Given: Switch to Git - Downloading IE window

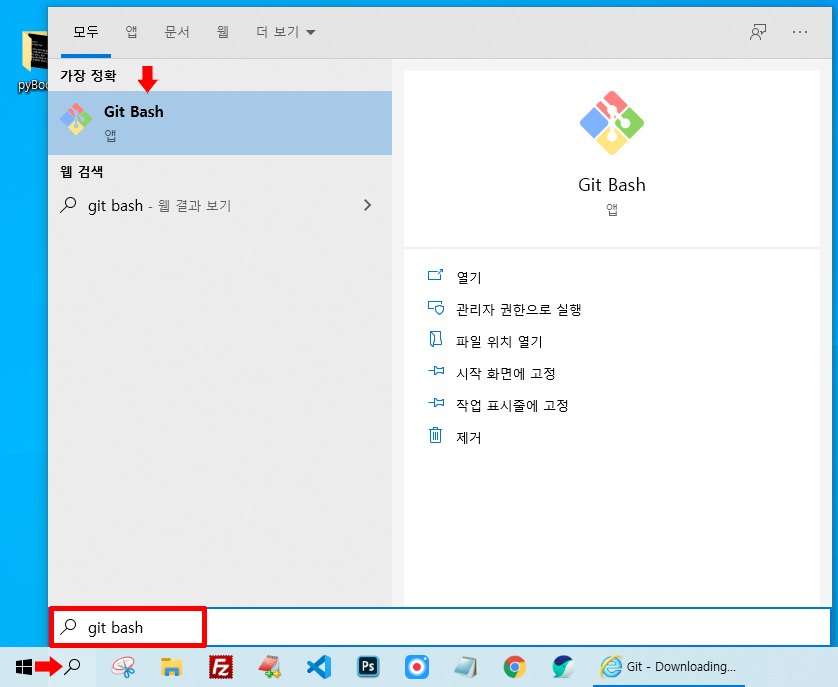Looking at the screenshot, I should [x=669, y=667].
